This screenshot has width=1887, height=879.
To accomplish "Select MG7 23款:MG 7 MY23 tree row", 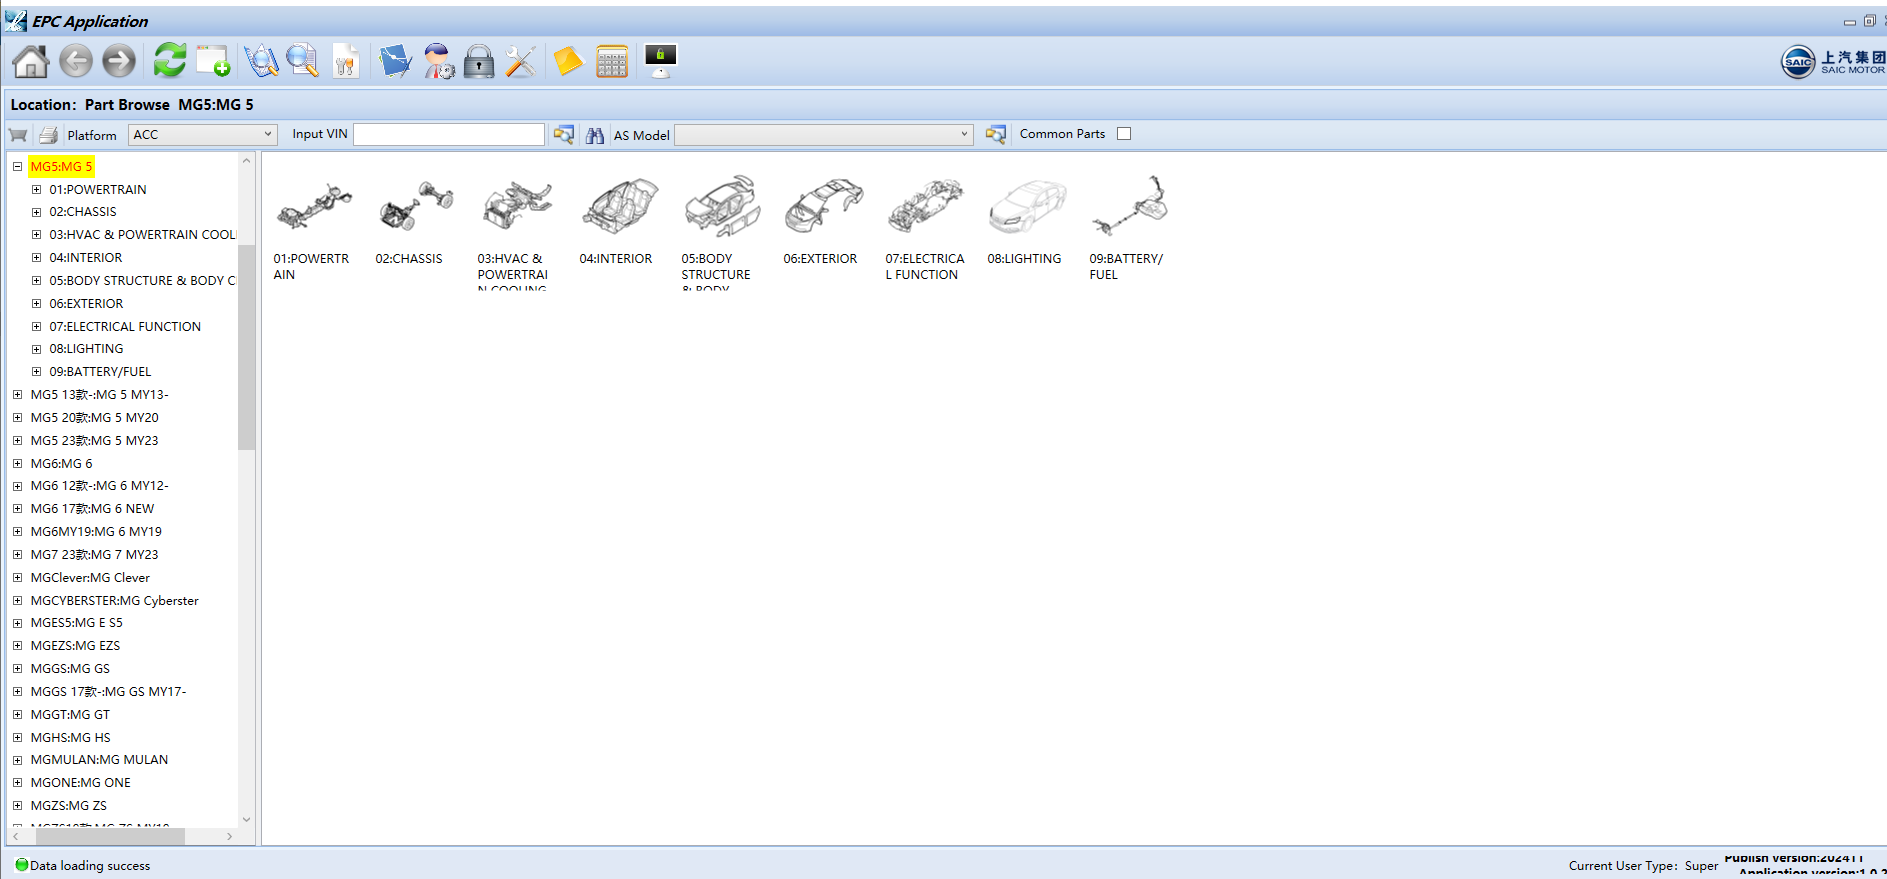I will point(94,555).
